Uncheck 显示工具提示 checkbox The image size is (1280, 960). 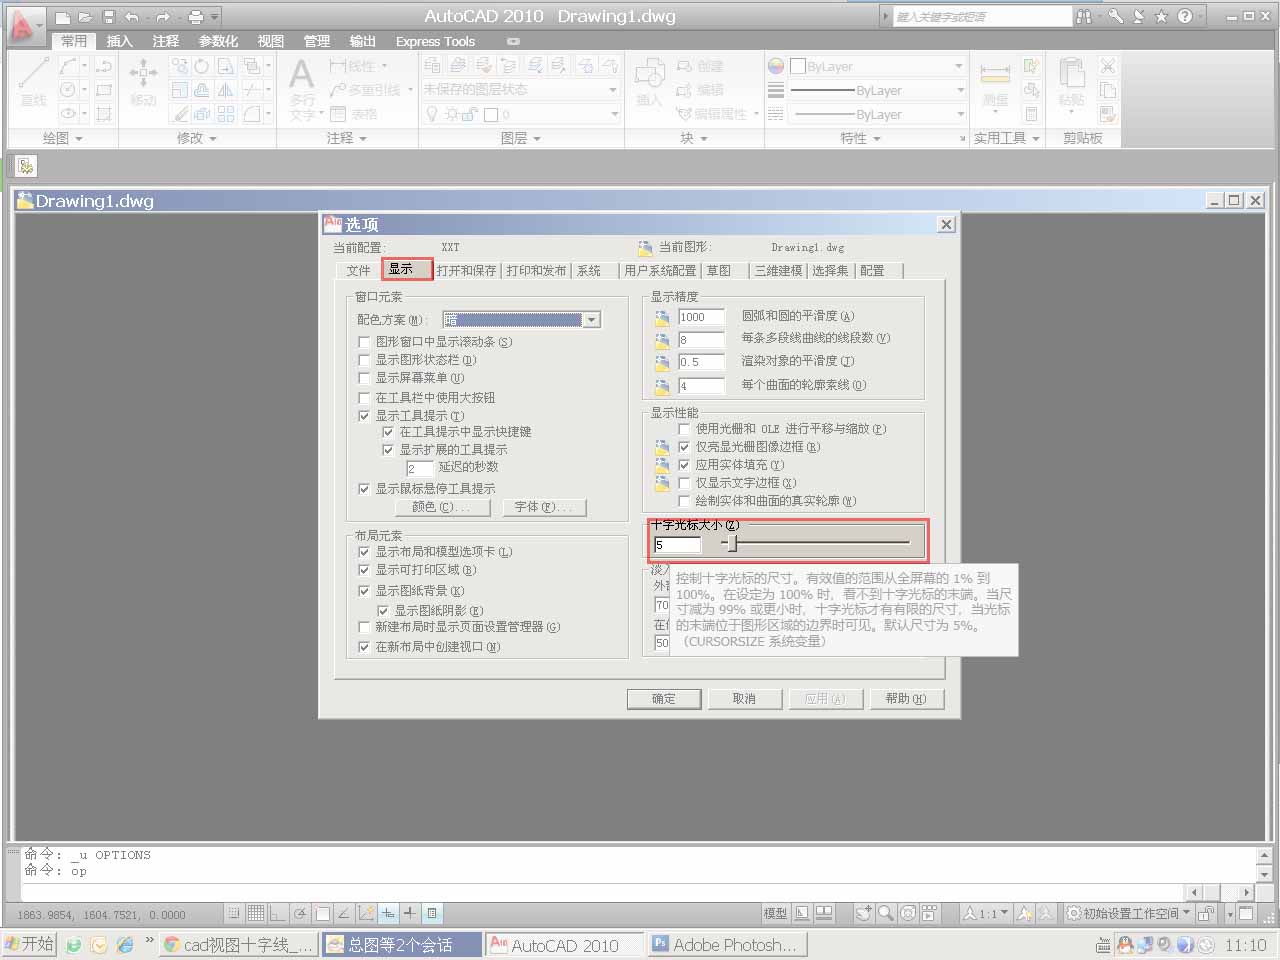pyautogui.click(x=365, y=415)
